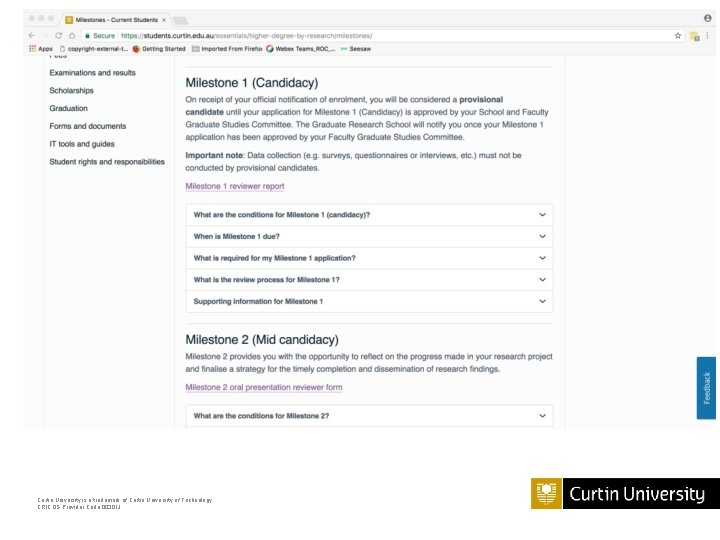Open the Milestone 1 reviewer report link
The width and height of the screenshot is (720, 540).
235,186
